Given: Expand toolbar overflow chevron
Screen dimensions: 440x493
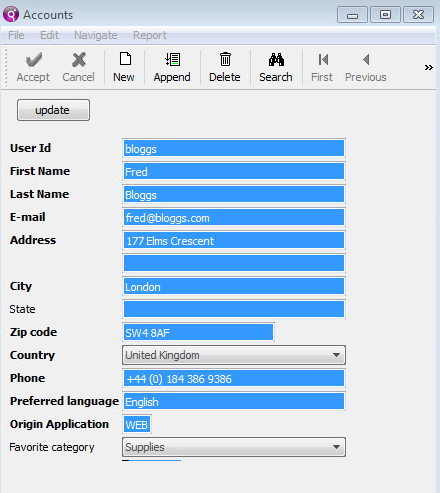Looking at the screenshot, I should coord(429,68).
